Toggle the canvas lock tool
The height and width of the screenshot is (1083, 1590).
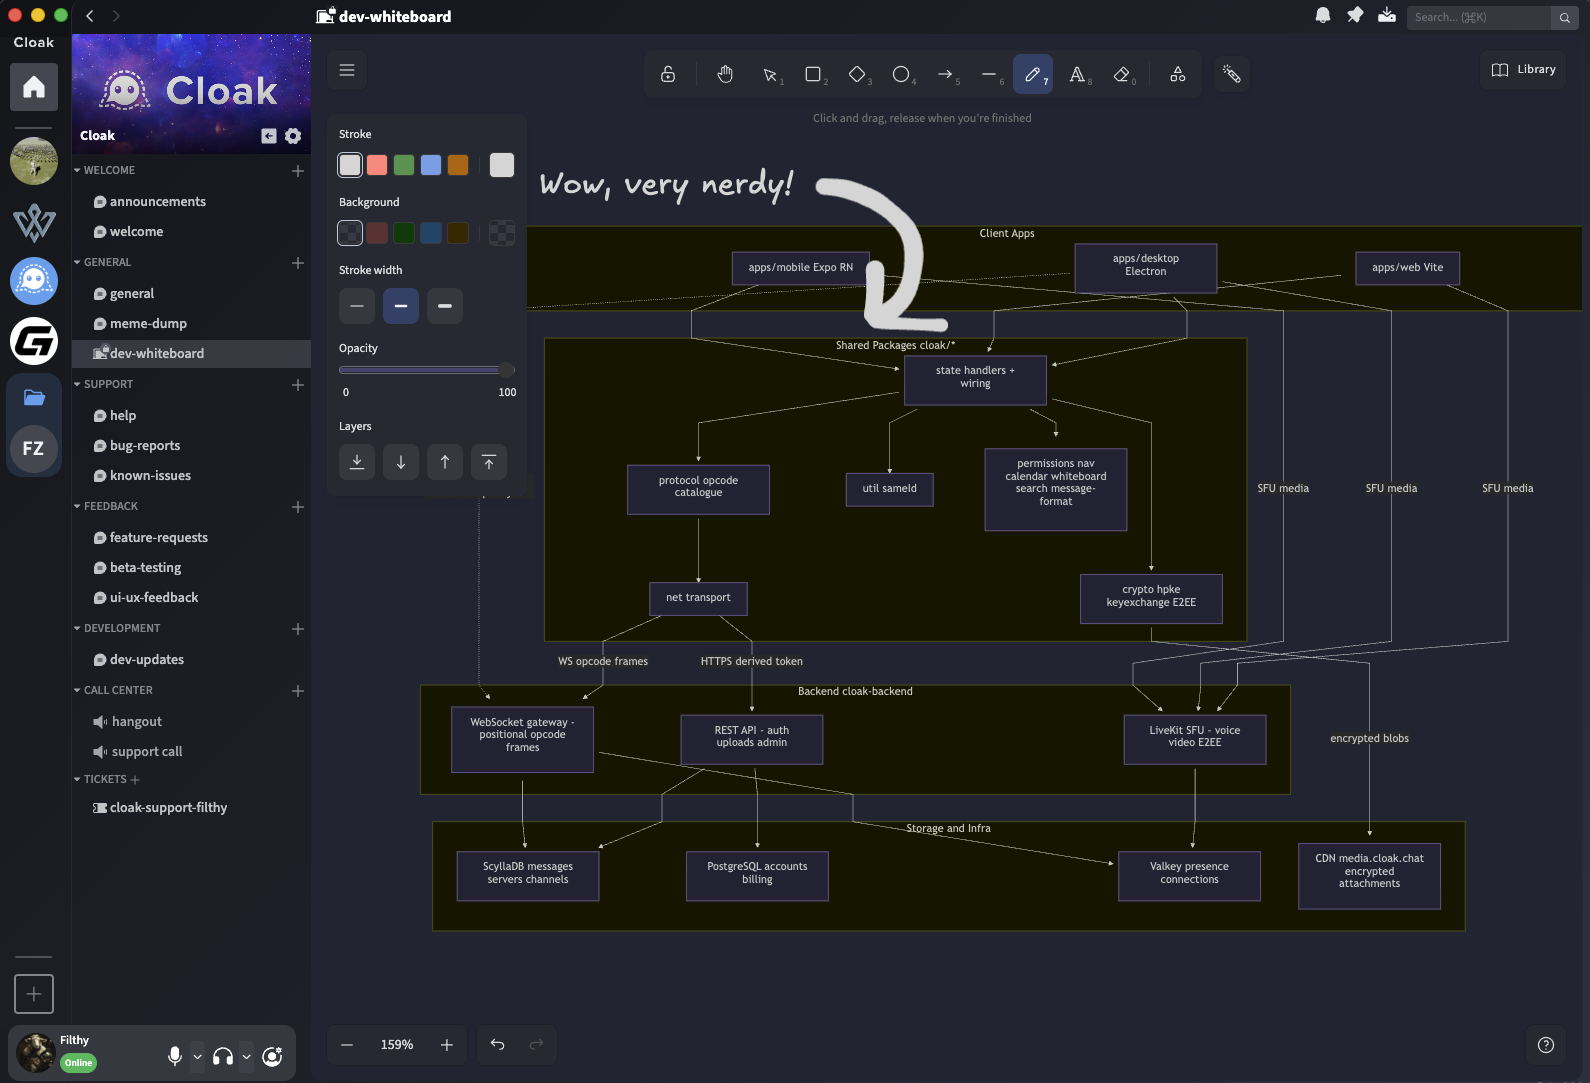point(668,74)
